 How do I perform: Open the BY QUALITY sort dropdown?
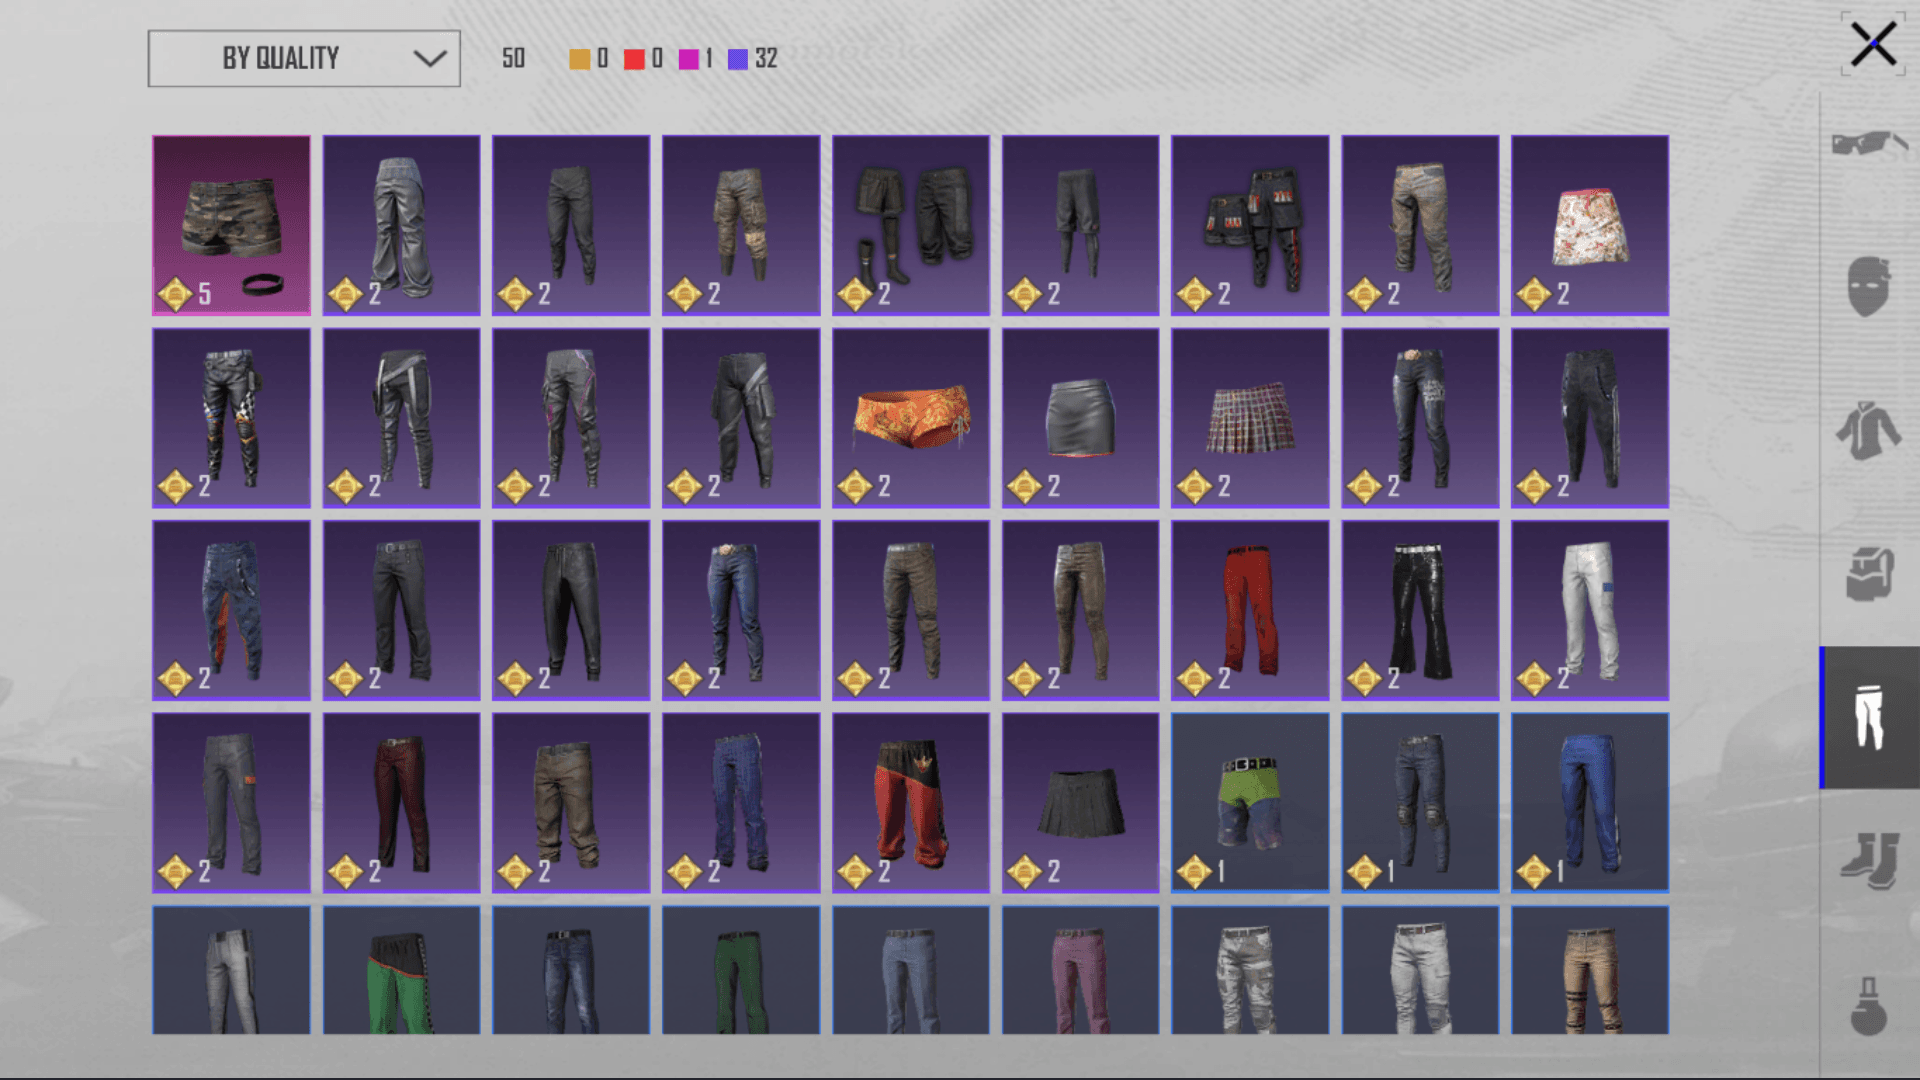coord(304,58)
